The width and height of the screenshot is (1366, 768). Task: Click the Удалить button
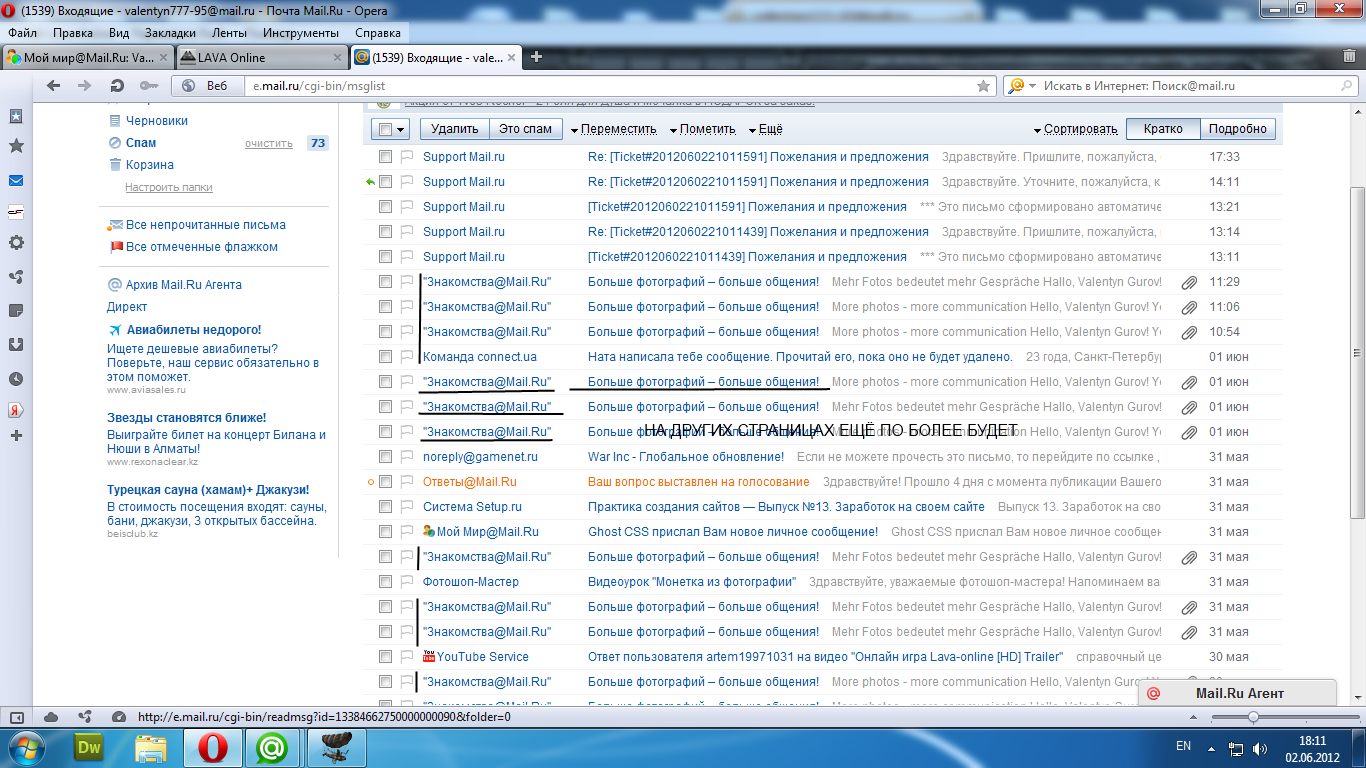pyautogui.click(x=455, y=129)
